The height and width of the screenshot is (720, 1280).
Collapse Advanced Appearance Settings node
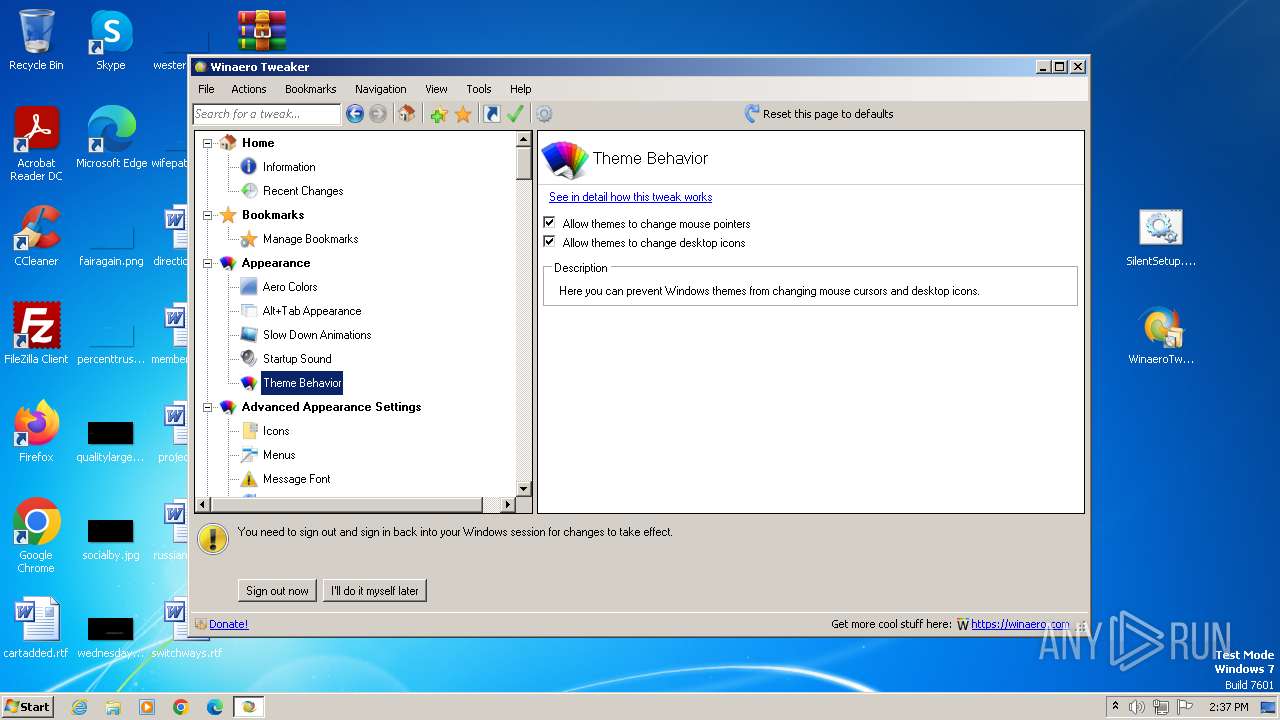(208, 407)
